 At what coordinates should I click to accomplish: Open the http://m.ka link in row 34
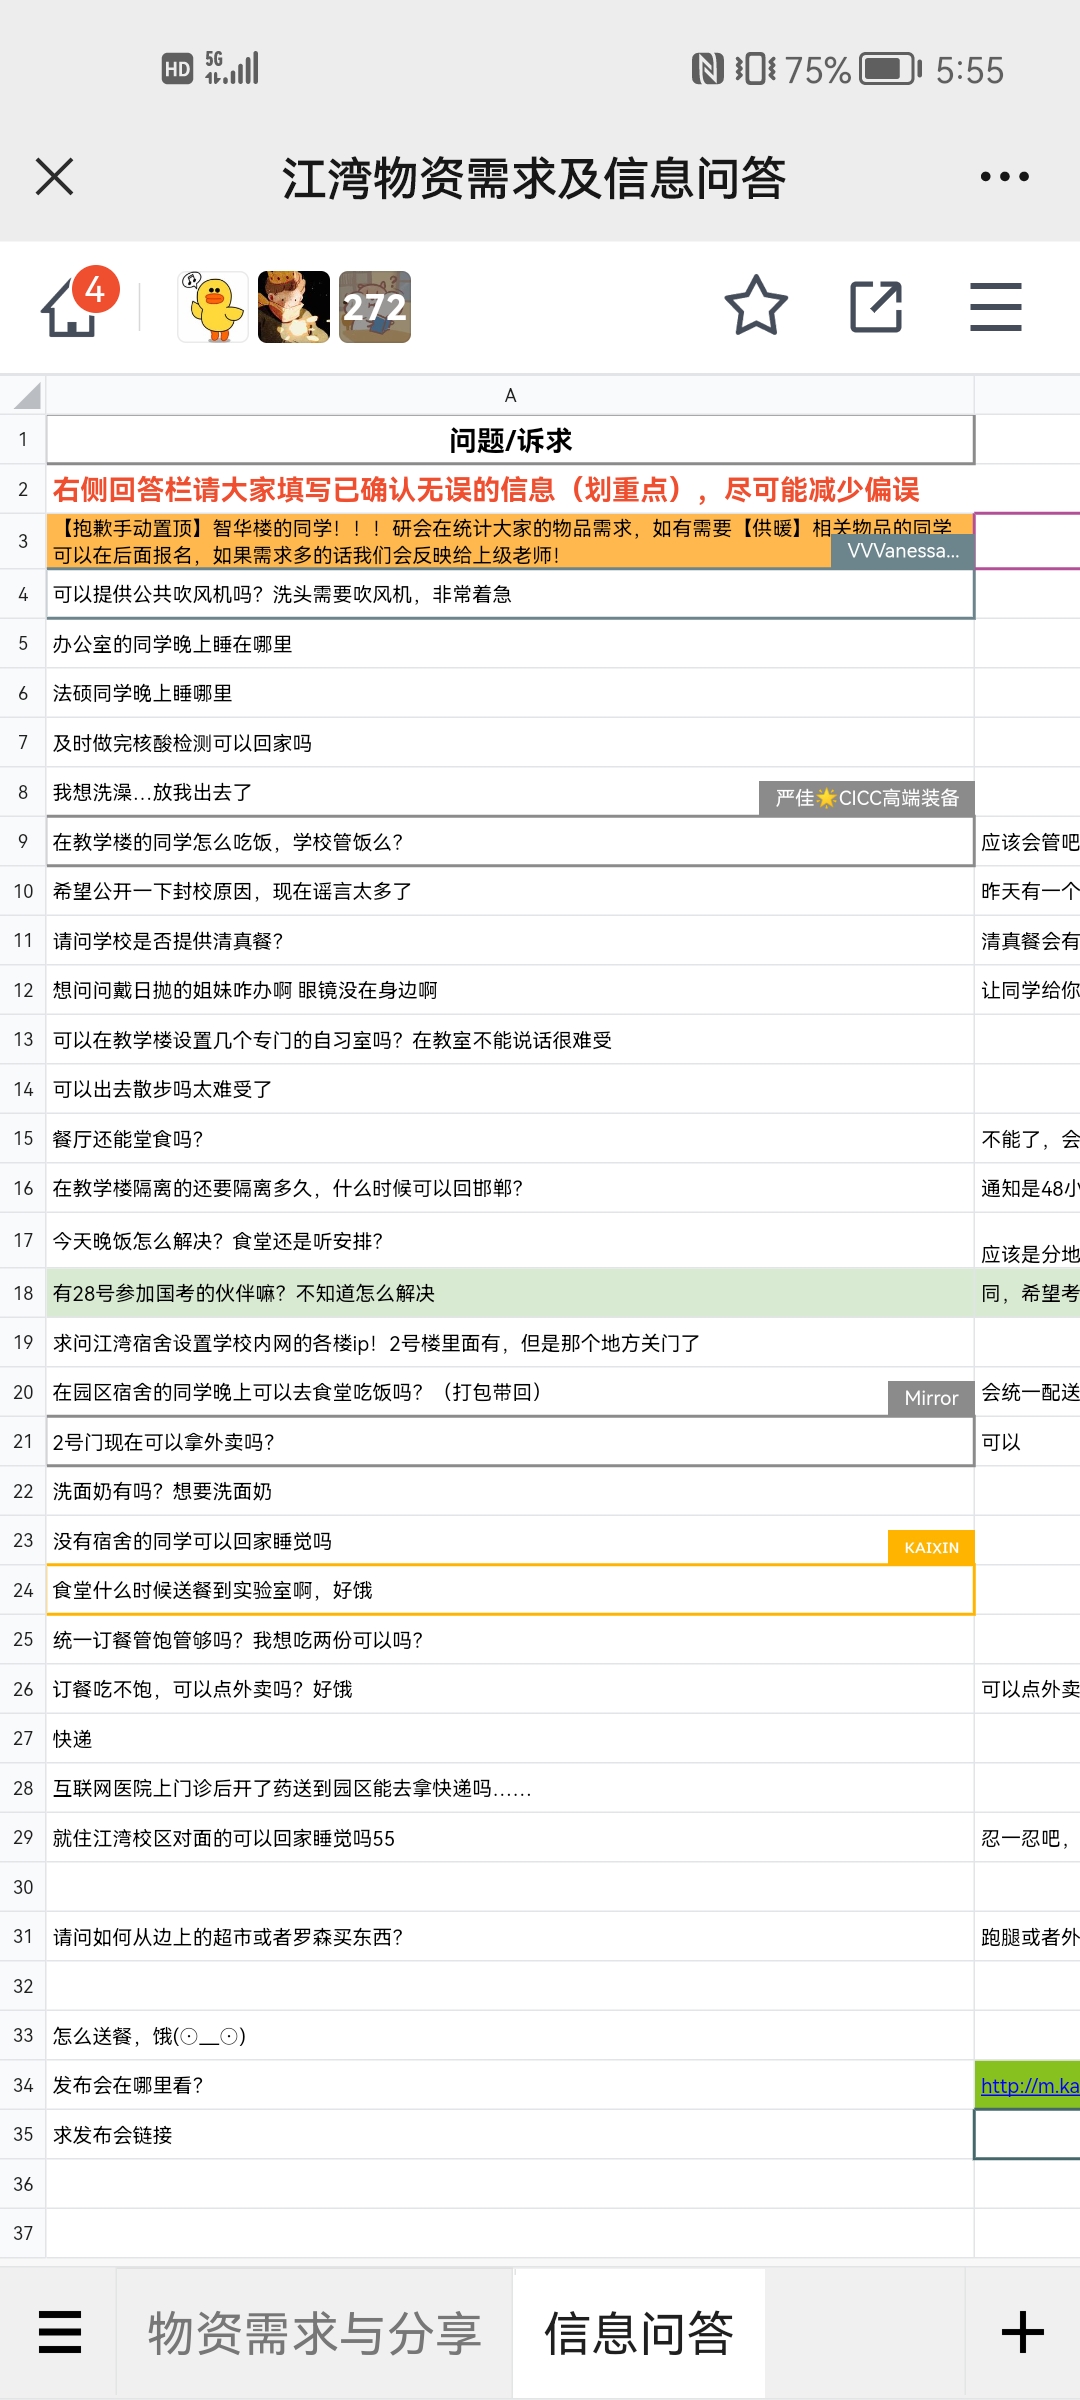click(1029, 2085)
